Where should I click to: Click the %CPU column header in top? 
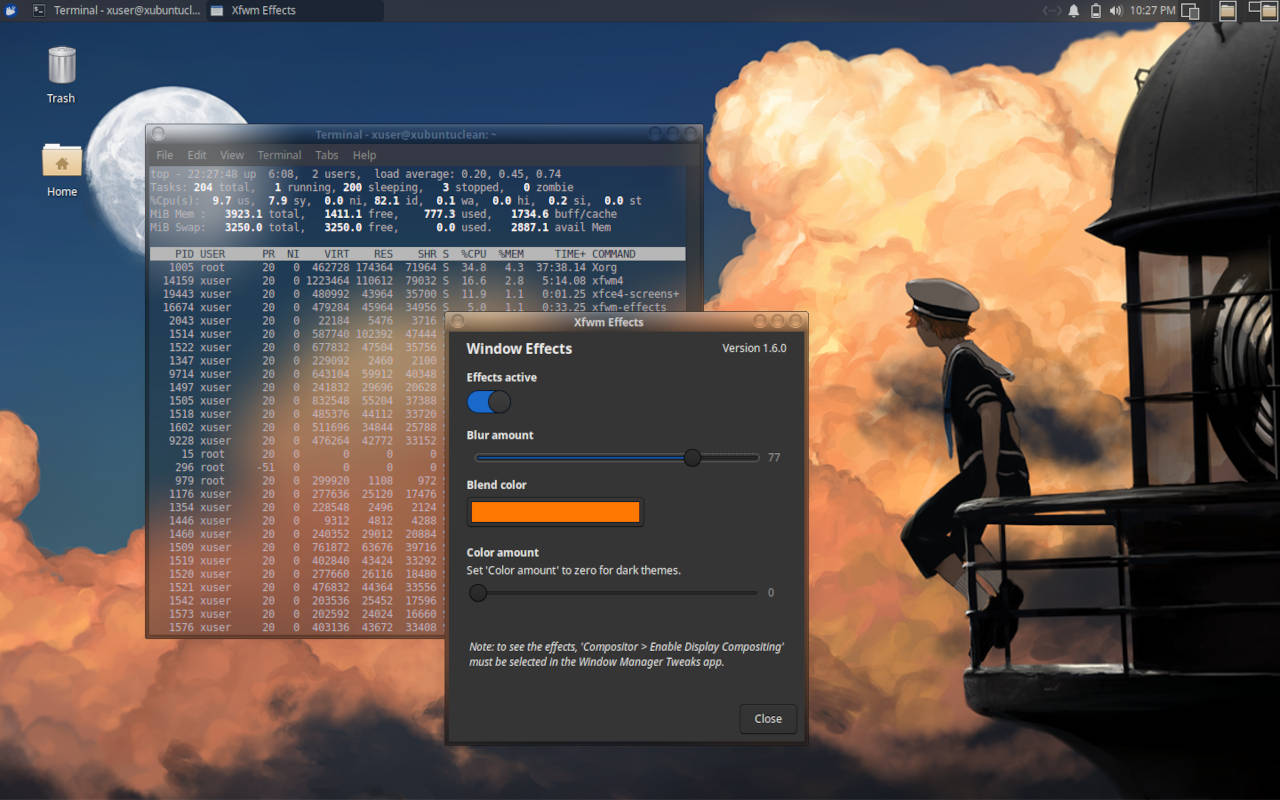473,254
